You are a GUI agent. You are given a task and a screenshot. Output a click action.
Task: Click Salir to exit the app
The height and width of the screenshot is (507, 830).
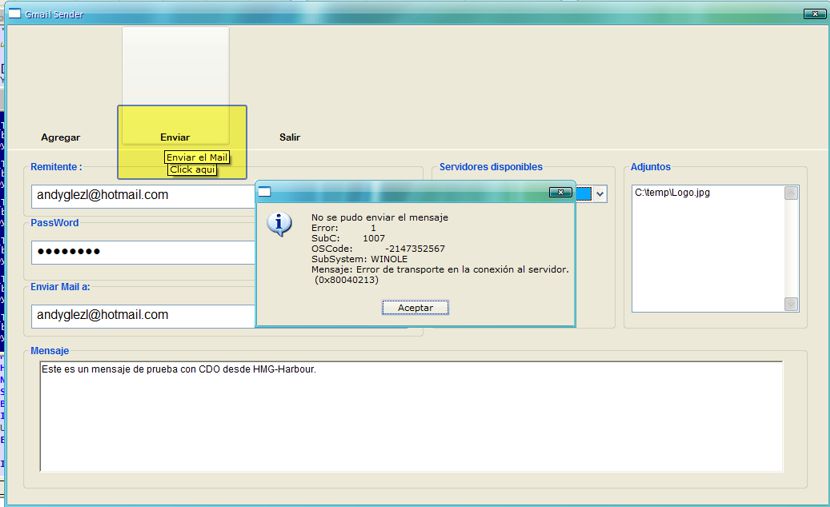(x=290, y=137)
